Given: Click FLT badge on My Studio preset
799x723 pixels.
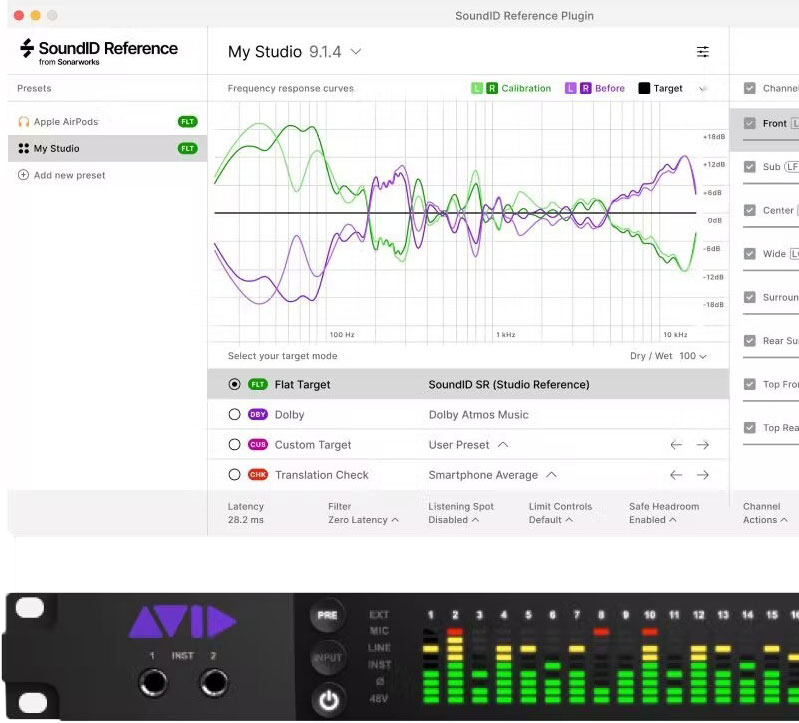Looking at the screenshot, I should click(x=188, y=148).
